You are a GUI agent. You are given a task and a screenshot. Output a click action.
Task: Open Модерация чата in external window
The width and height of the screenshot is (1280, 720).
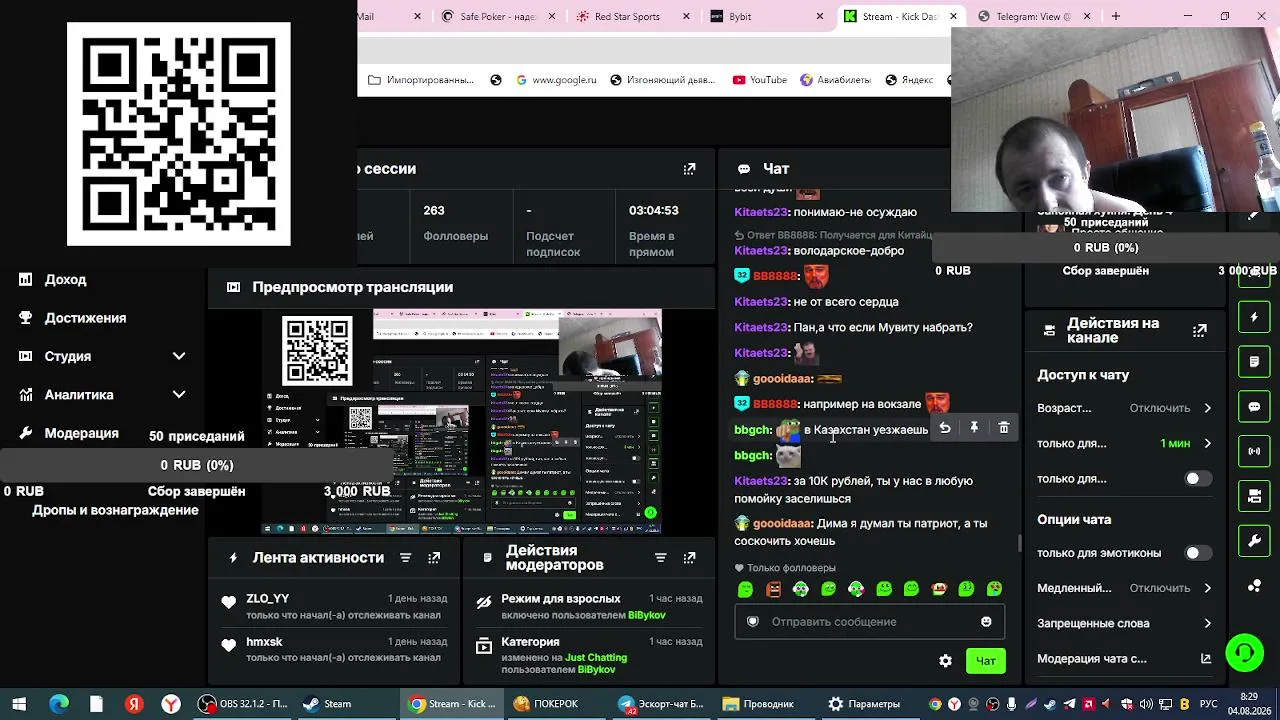pyautogui.click(x=1206, y=659)
